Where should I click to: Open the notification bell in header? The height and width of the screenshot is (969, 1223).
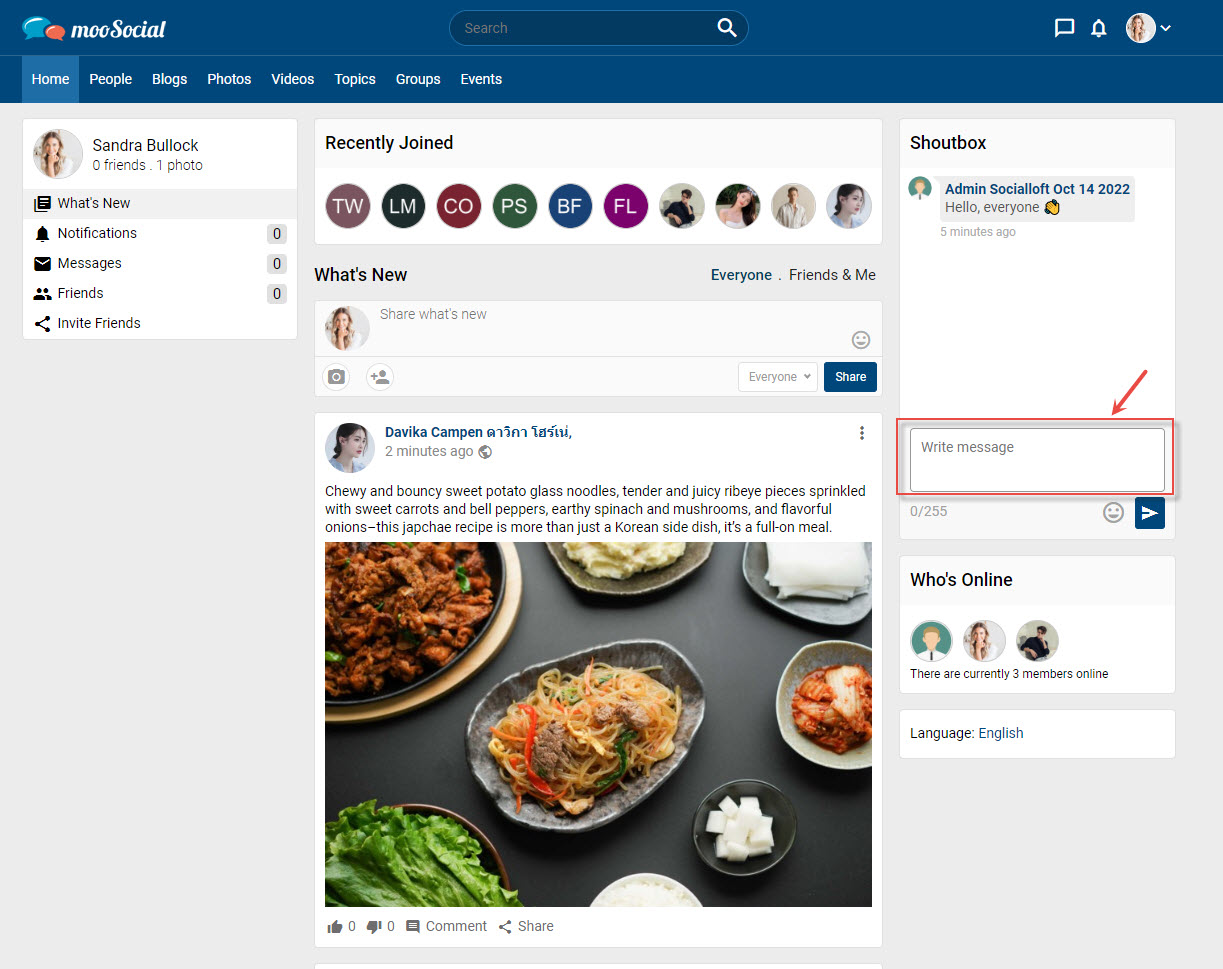pyautogui.click(x=1099, y=28)
